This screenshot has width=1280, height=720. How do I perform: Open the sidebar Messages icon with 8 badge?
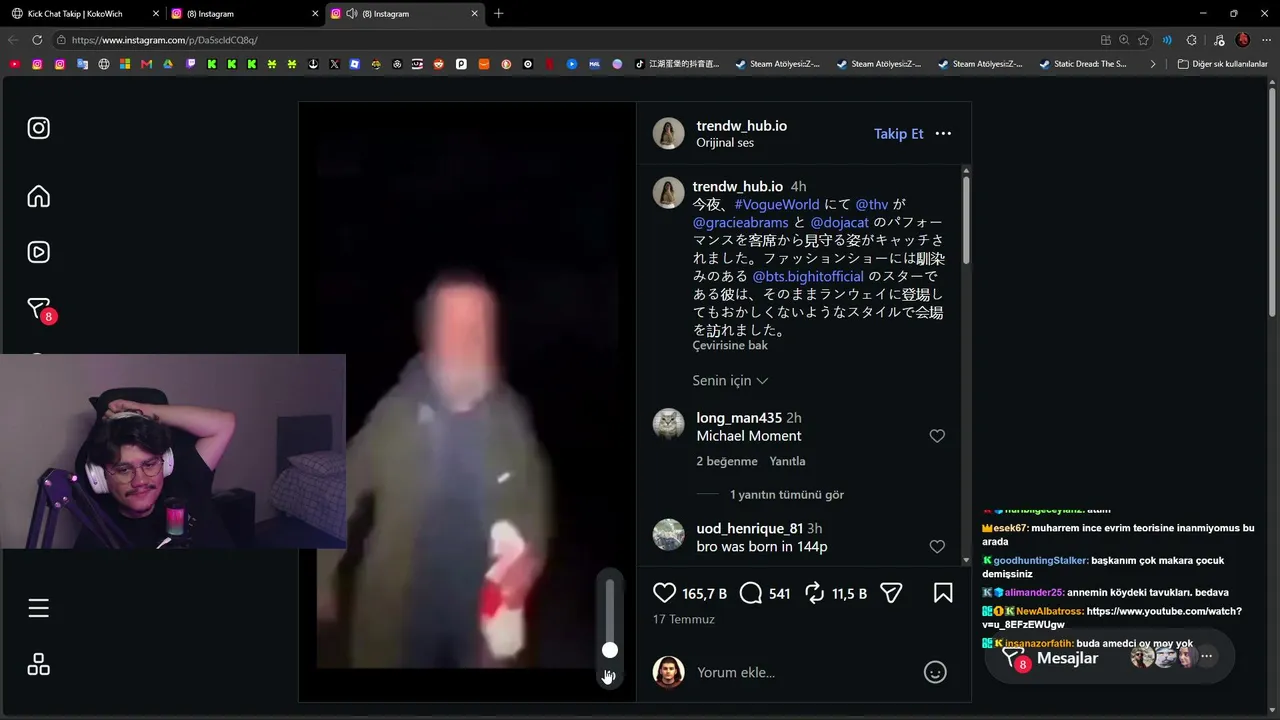(x=39, y=309)
